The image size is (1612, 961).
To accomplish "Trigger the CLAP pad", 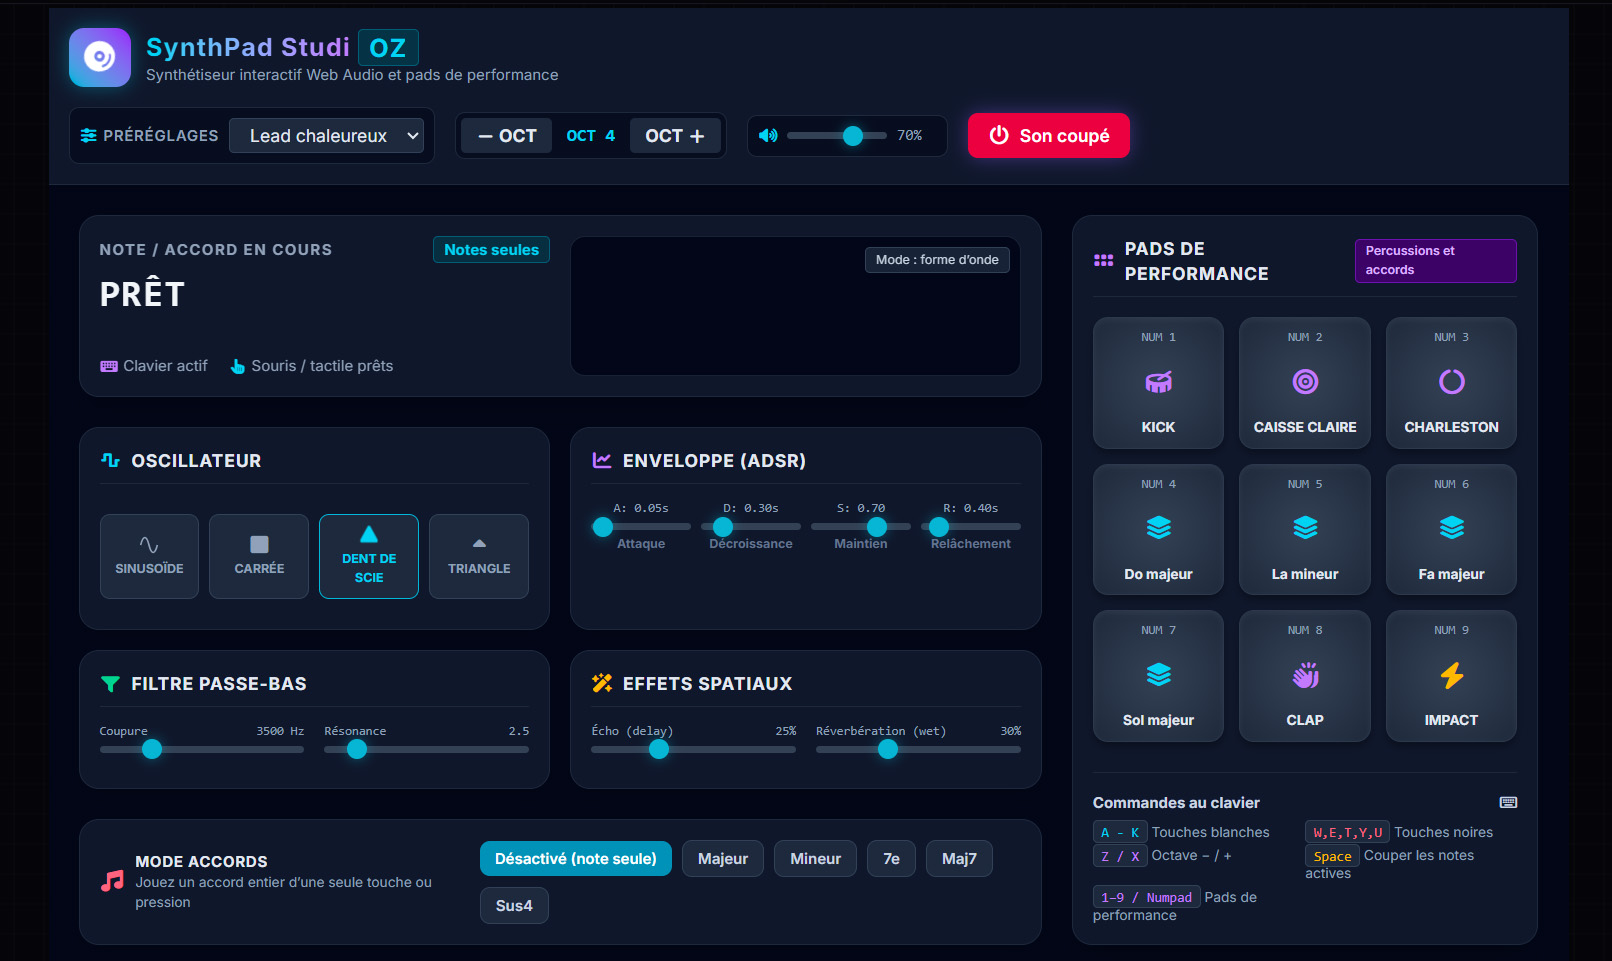I will (x=1305, y=676).
